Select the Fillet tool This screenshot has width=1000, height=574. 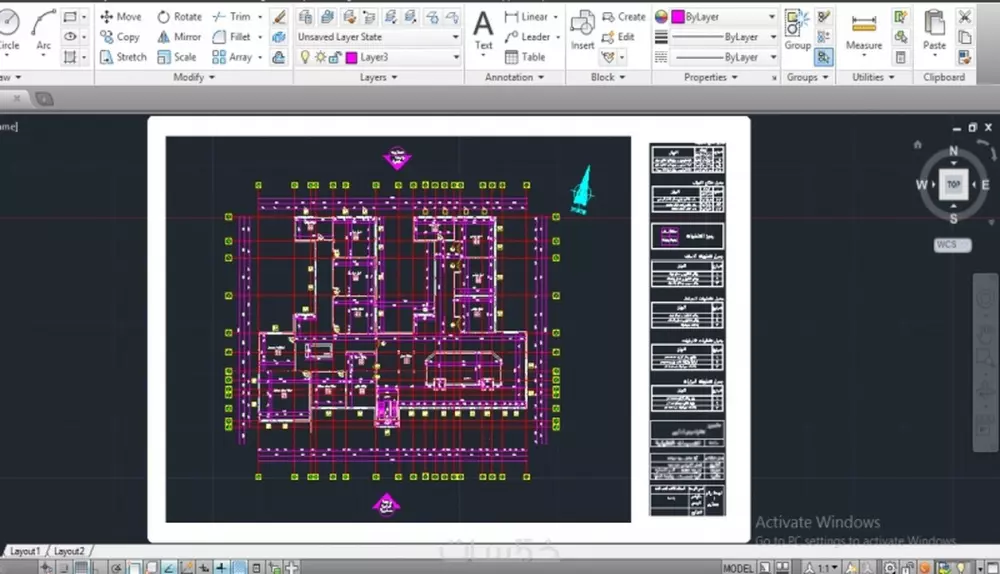232,37
